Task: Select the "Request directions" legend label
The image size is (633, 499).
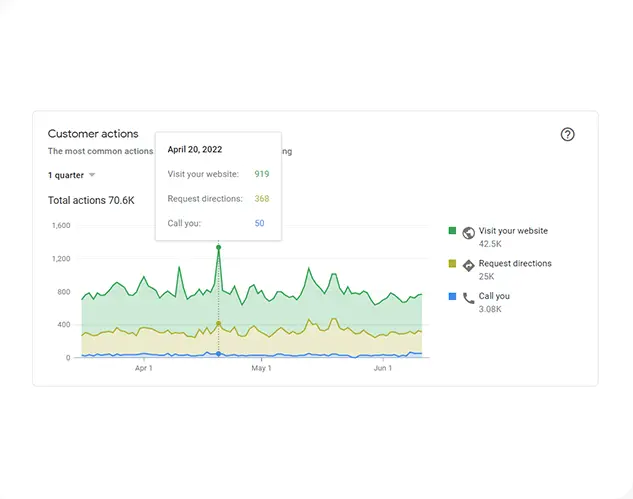Action: coord(515,264)
